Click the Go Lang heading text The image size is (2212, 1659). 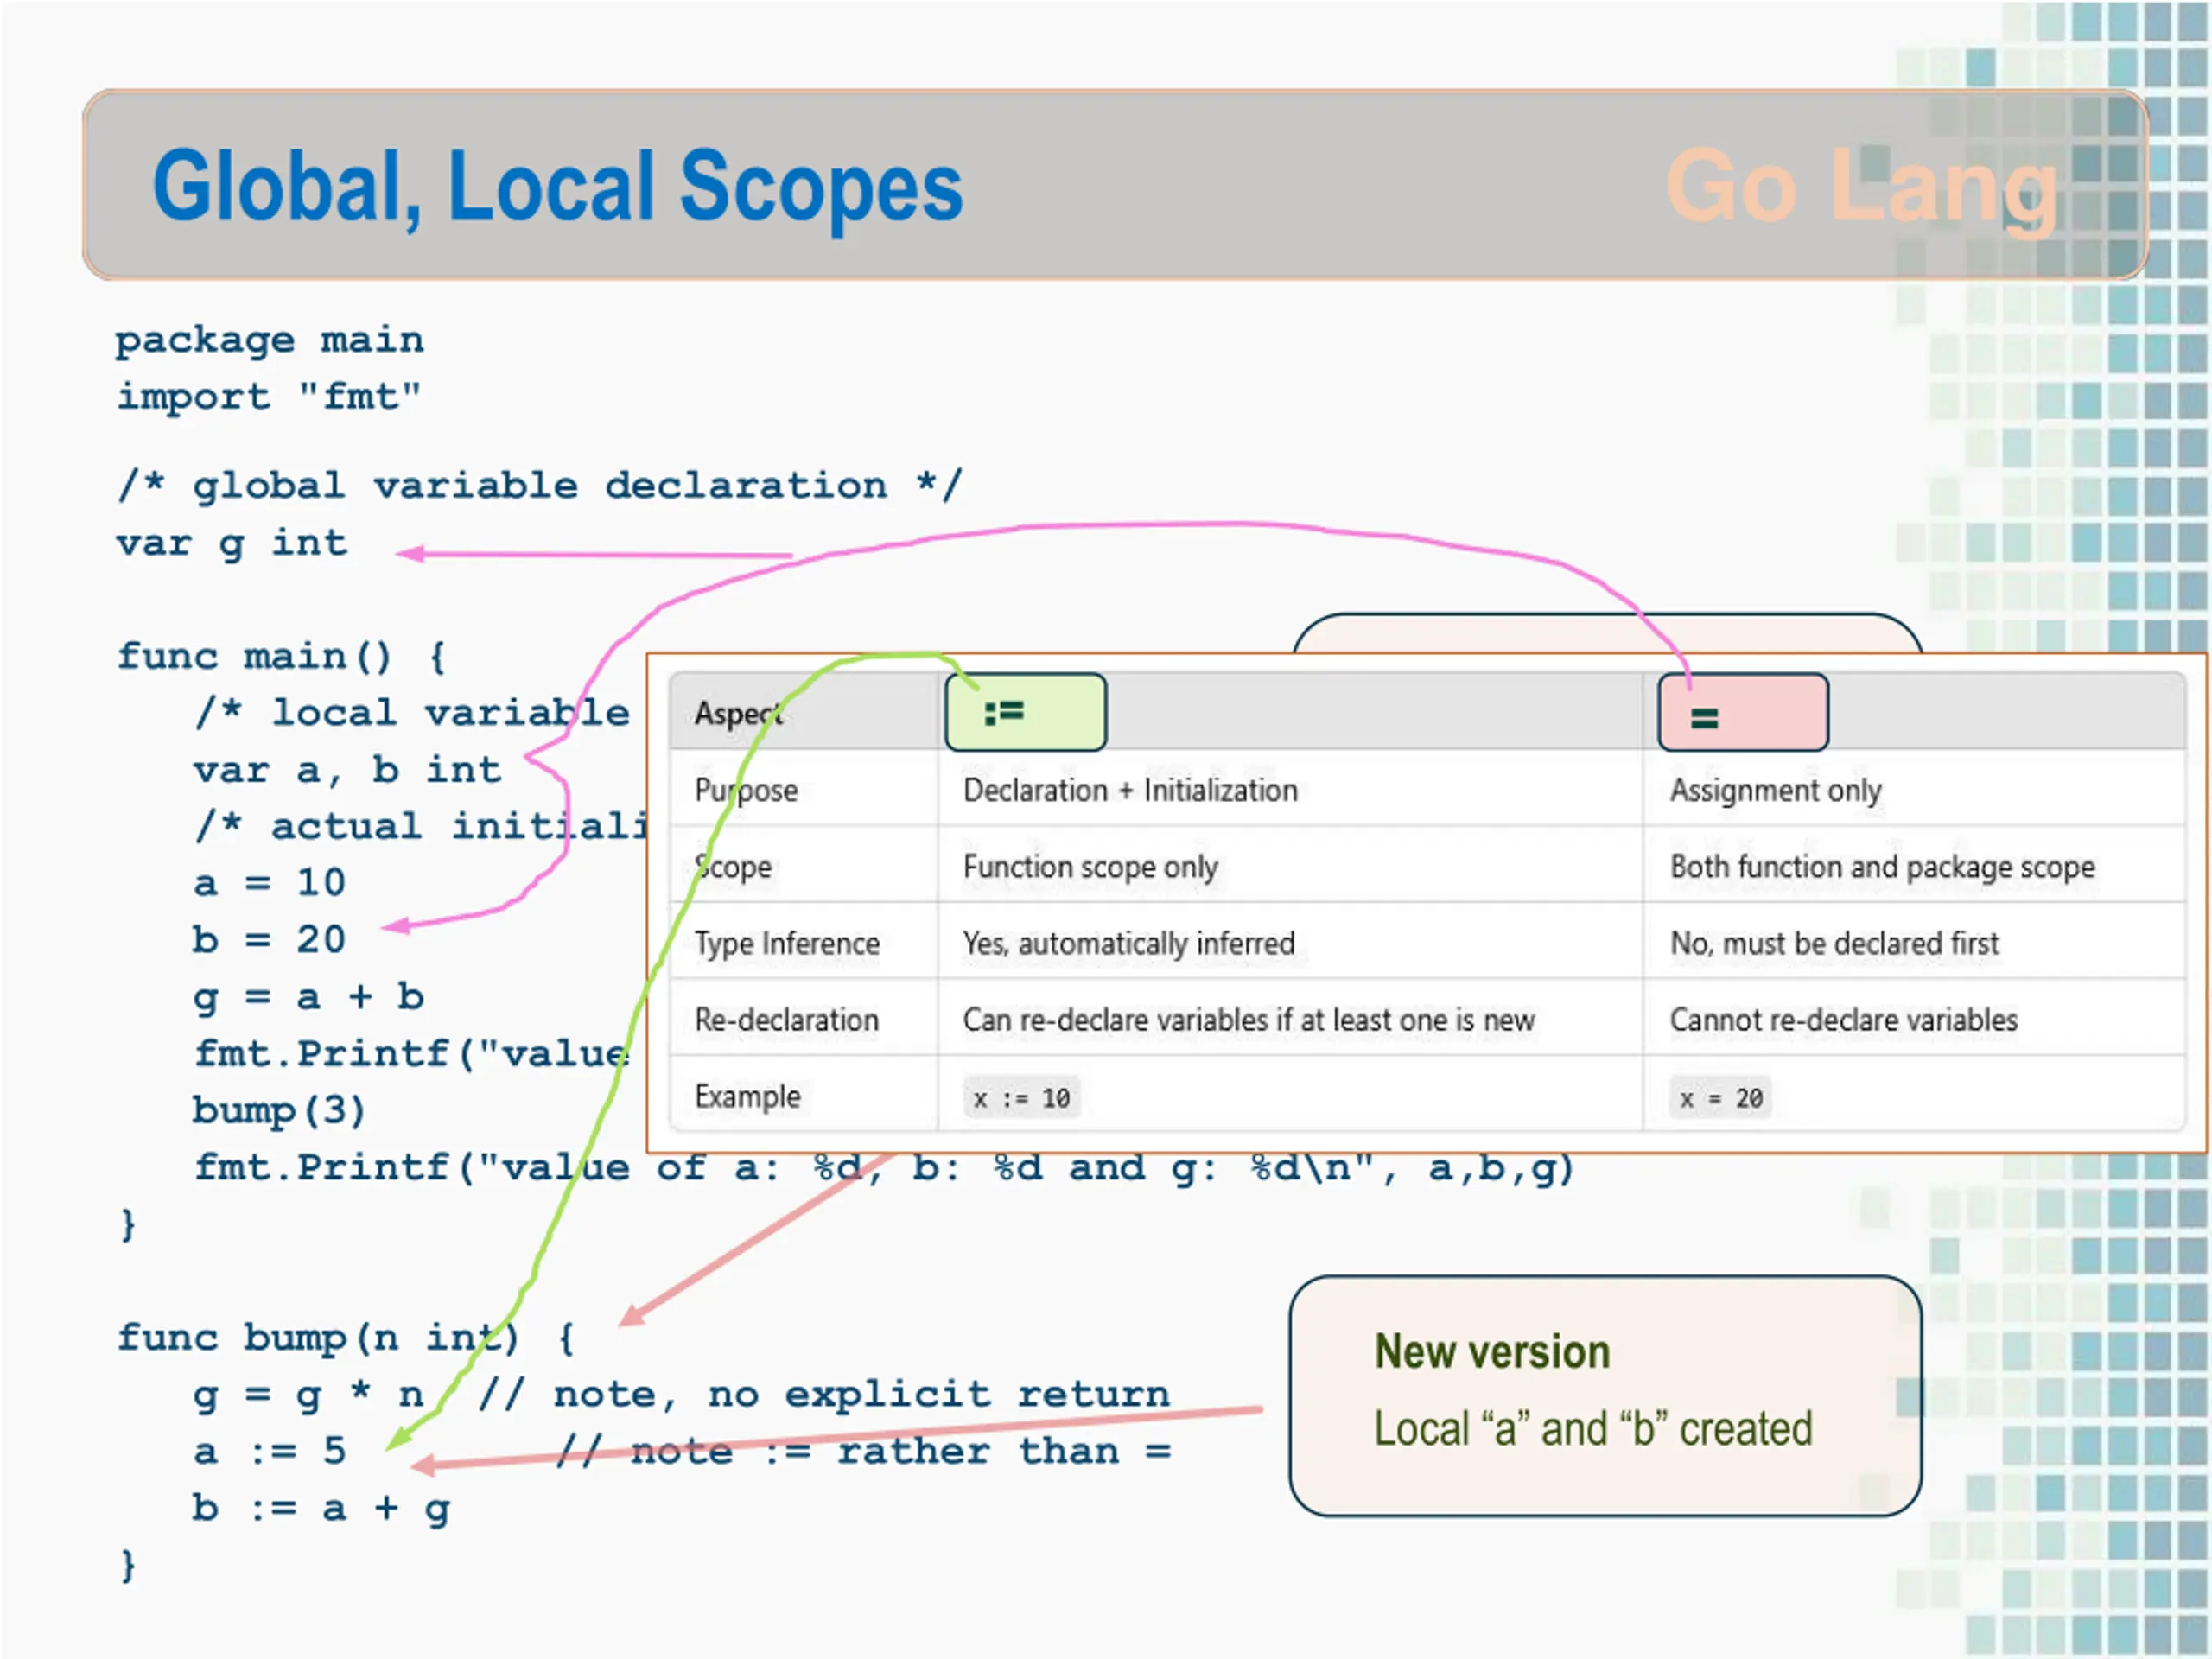point(1861,186)
